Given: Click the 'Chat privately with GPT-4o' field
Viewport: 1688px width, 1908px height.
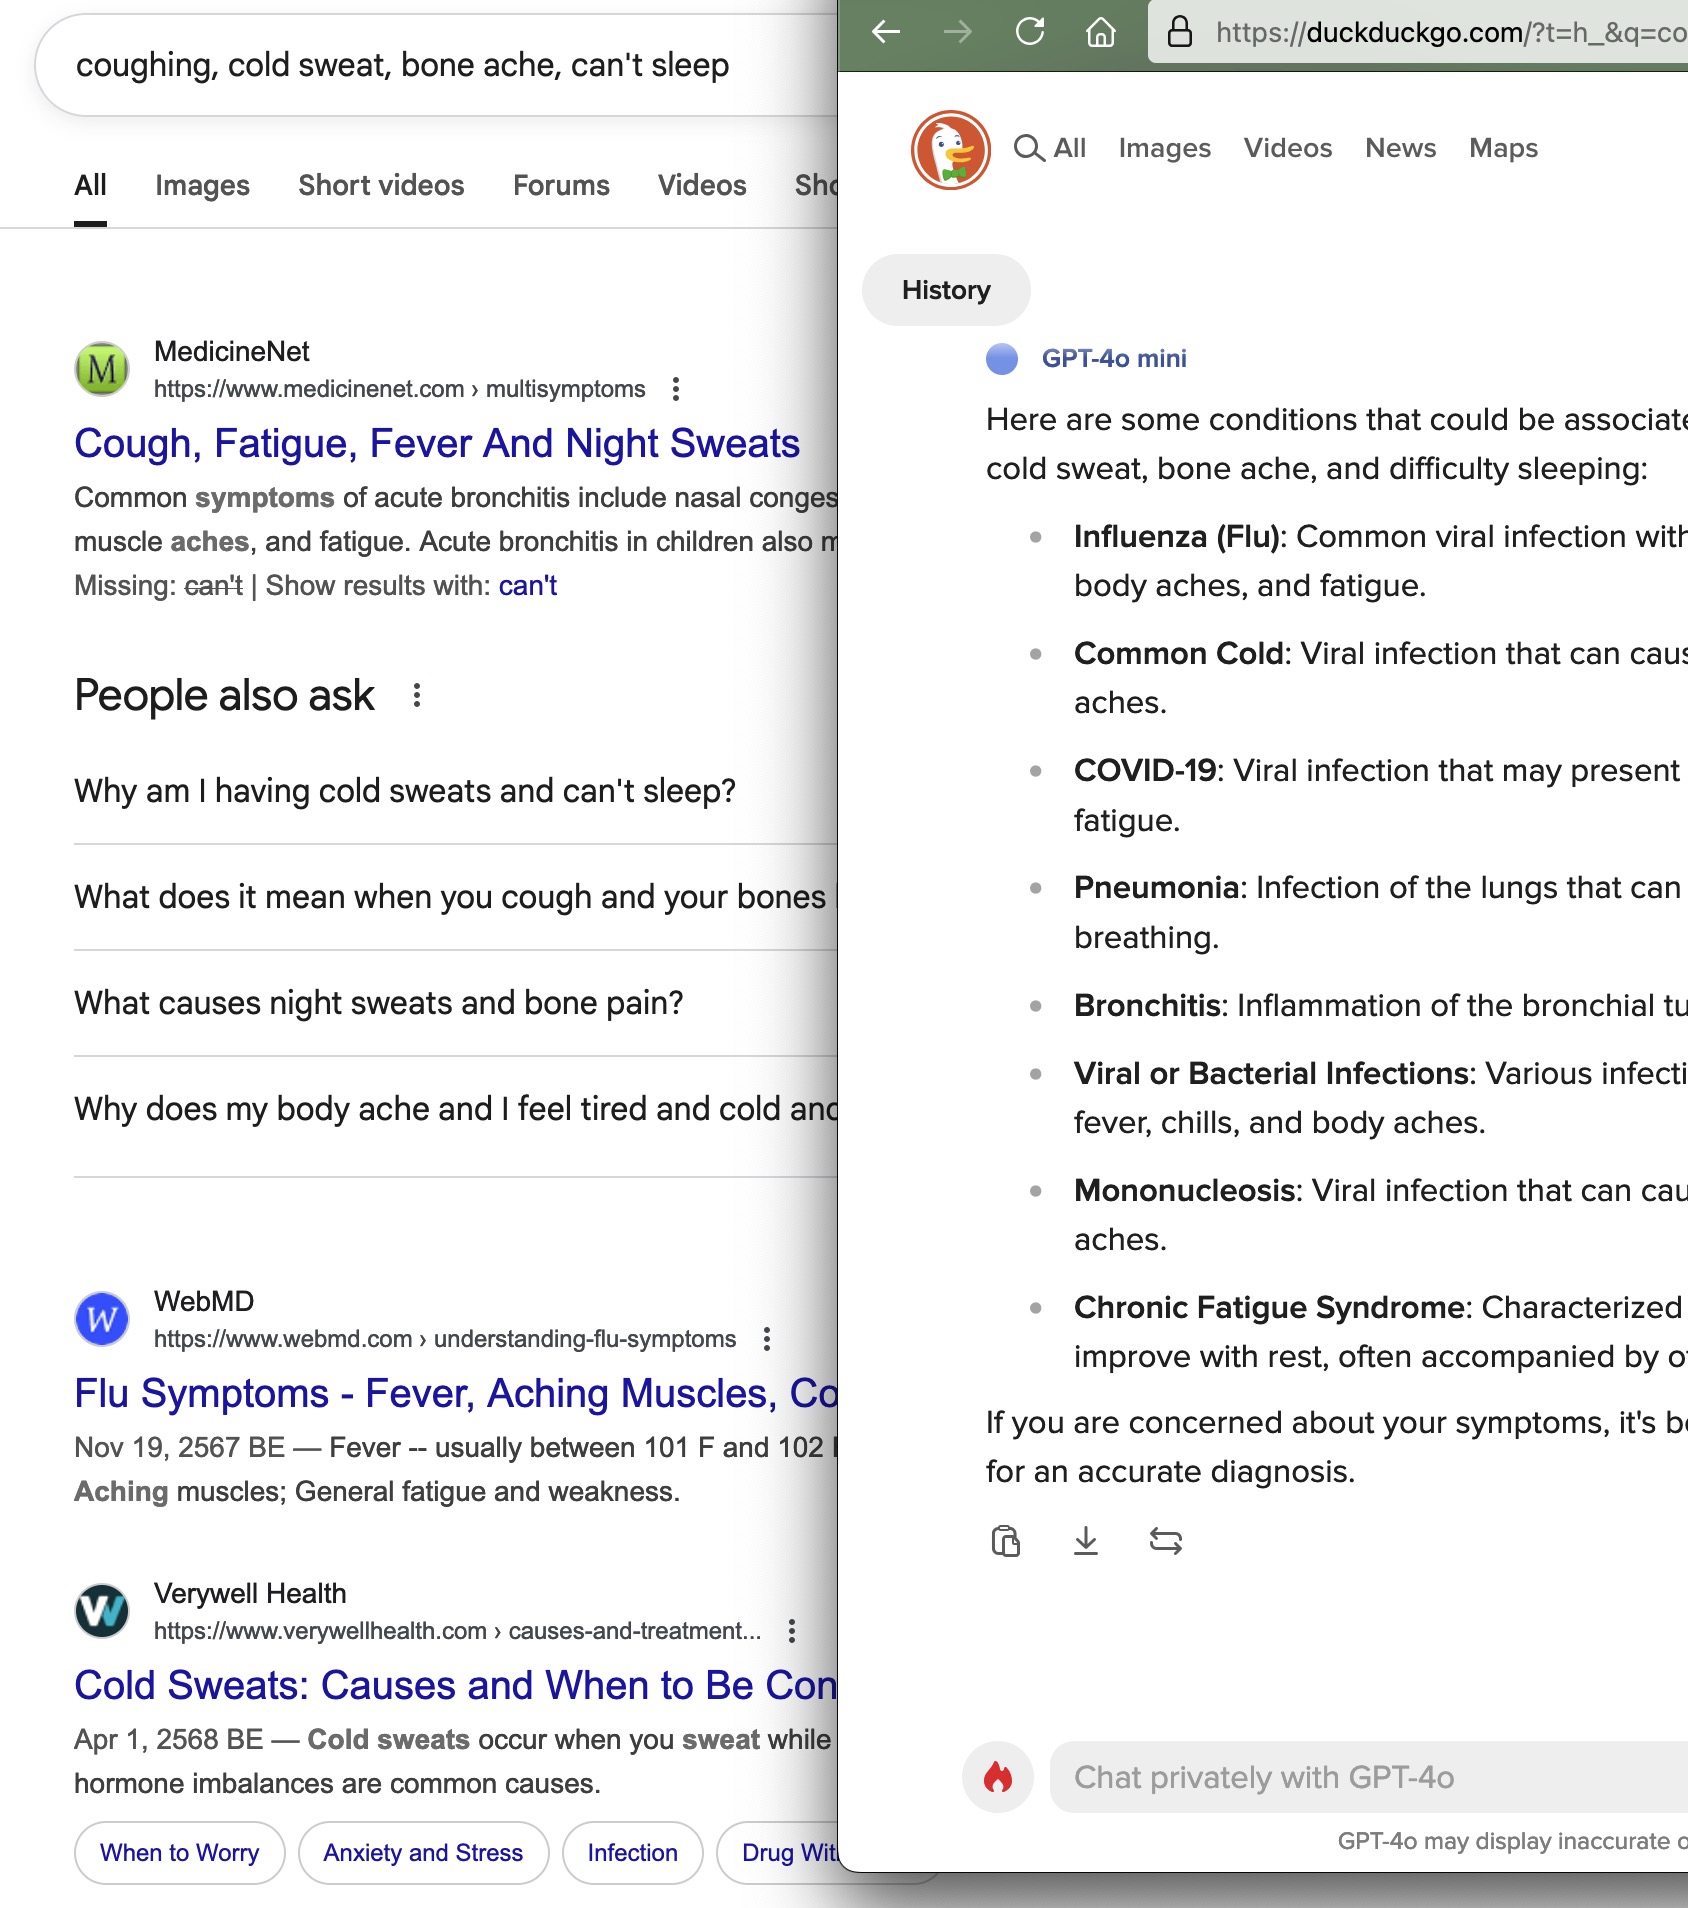Looking at the screenshot, I should [1368, 1777].
